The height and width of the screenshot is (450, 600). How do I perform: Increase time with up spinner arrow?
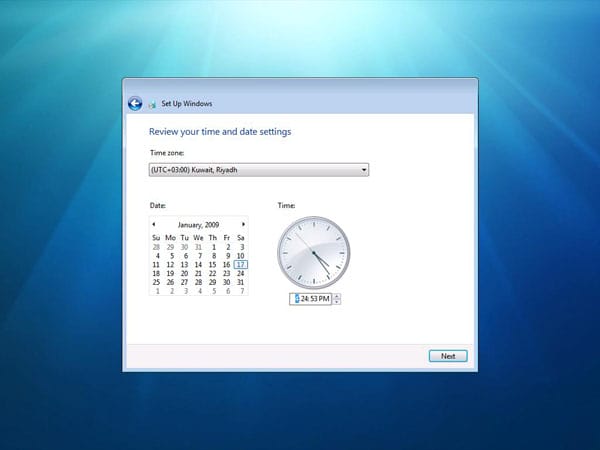point(338,296)
